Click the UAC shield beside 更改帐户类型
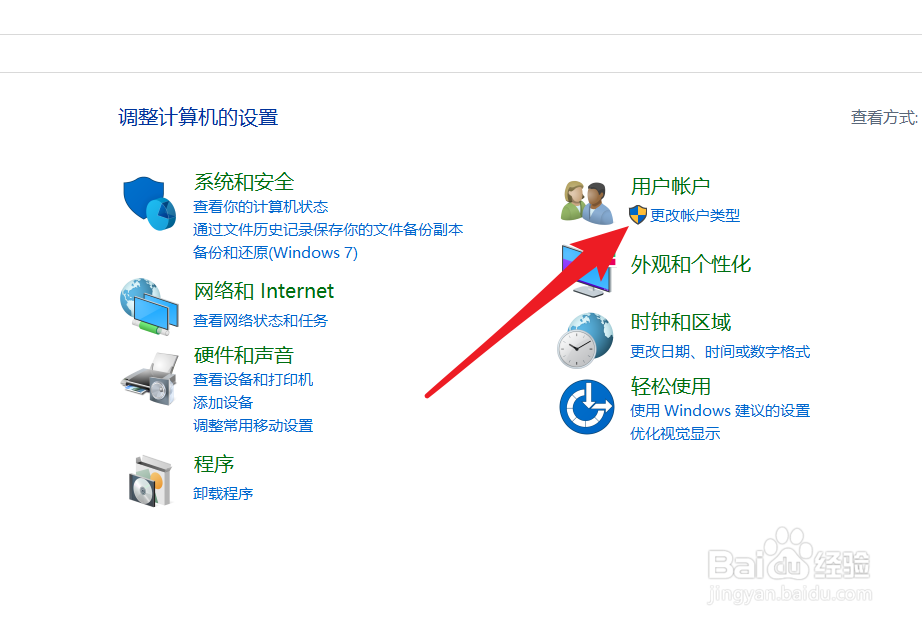922x625 pixels. [638, 215]
